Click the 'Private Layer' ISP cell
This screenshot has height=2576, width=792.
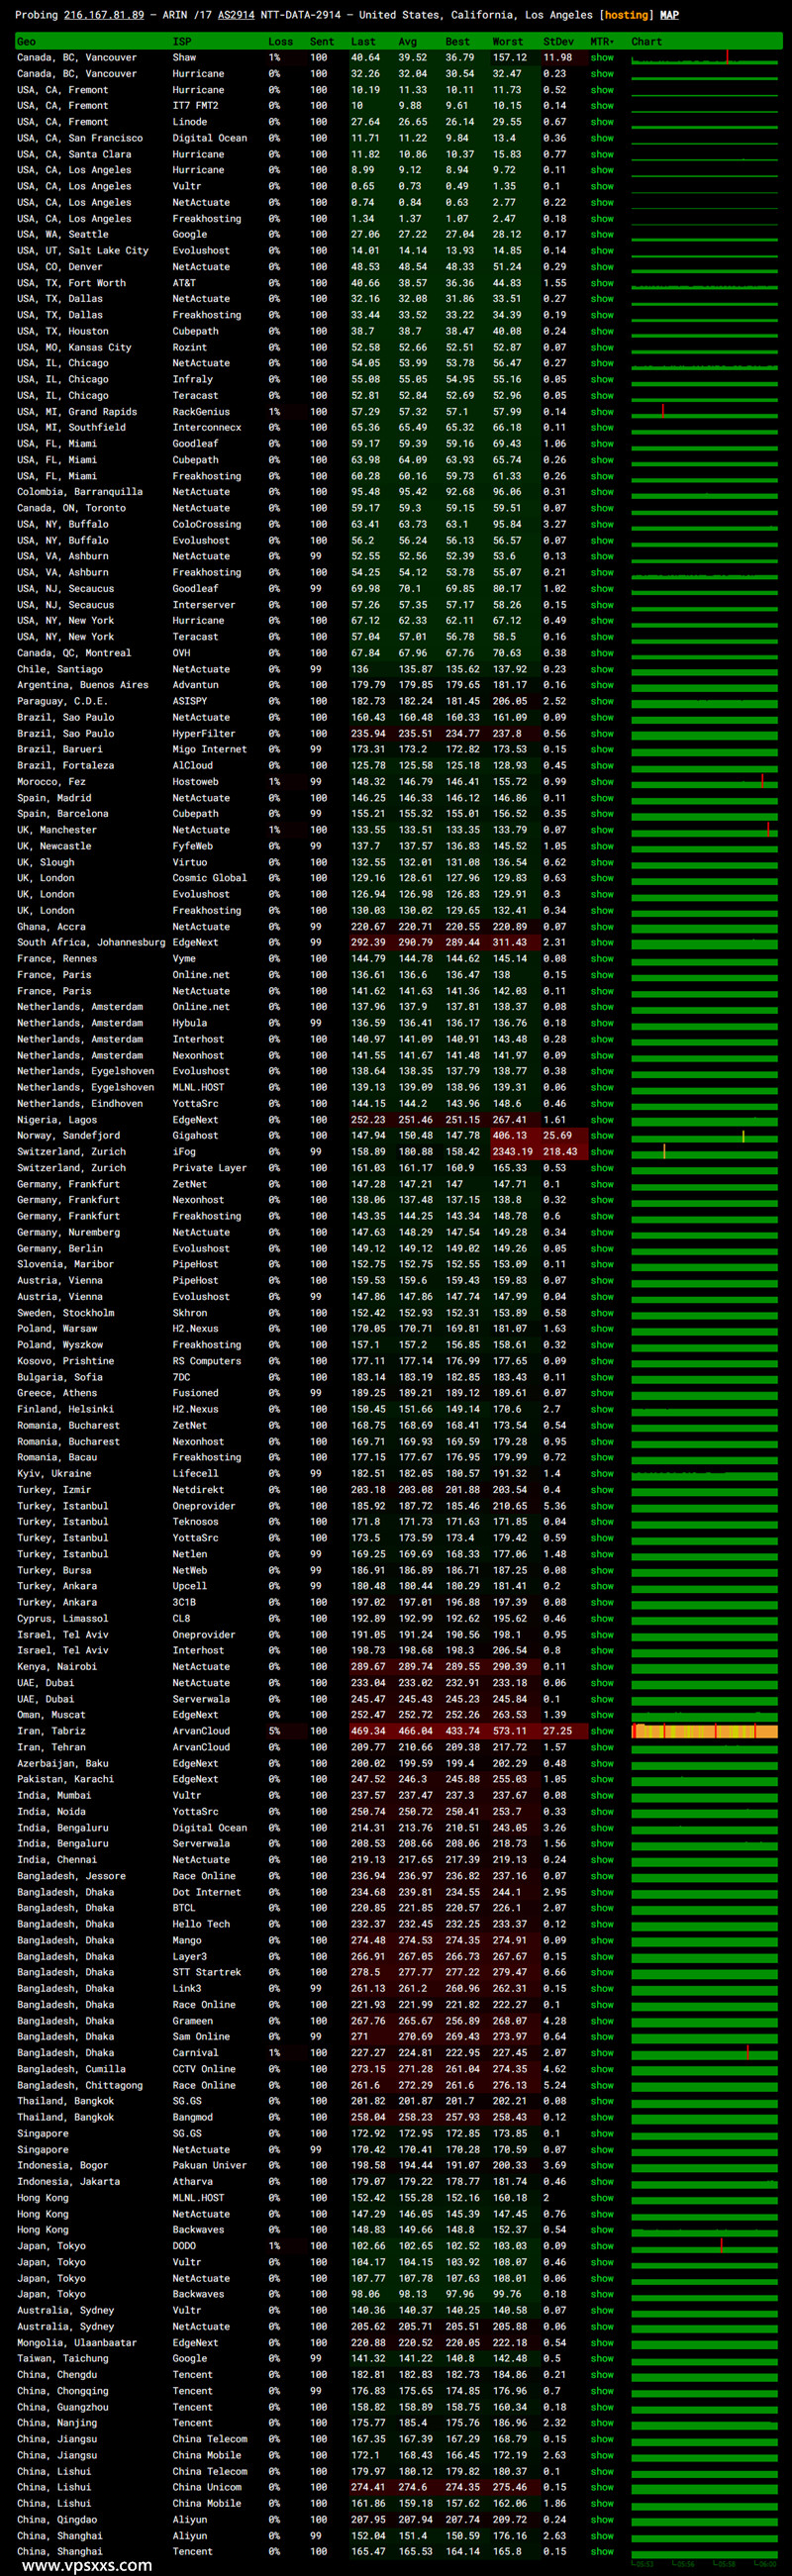[x=209, y=1167]
